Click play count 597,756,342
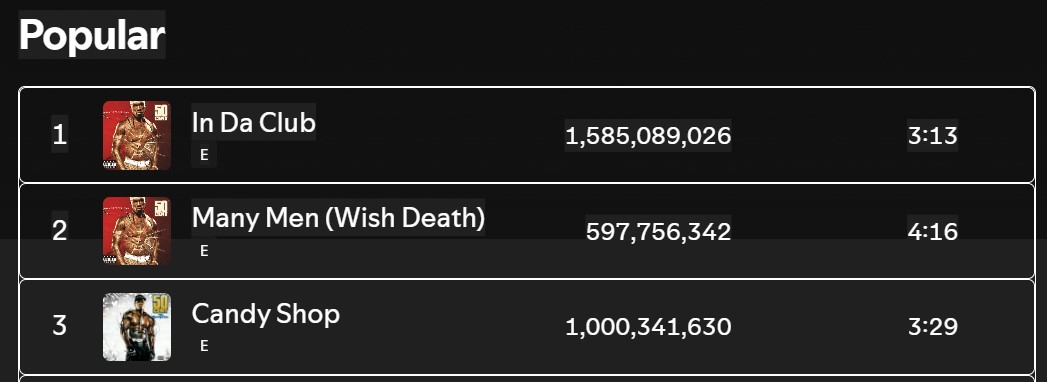 tap(658, 232)
